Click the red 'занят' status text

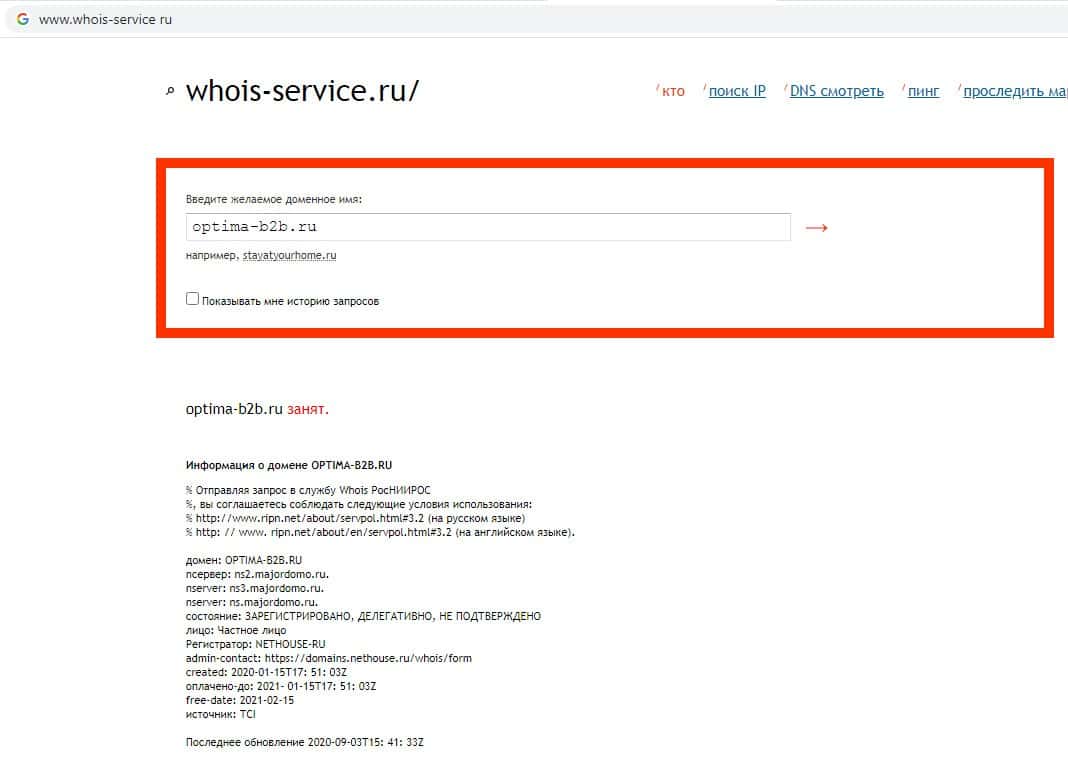[x=307, y=410]
